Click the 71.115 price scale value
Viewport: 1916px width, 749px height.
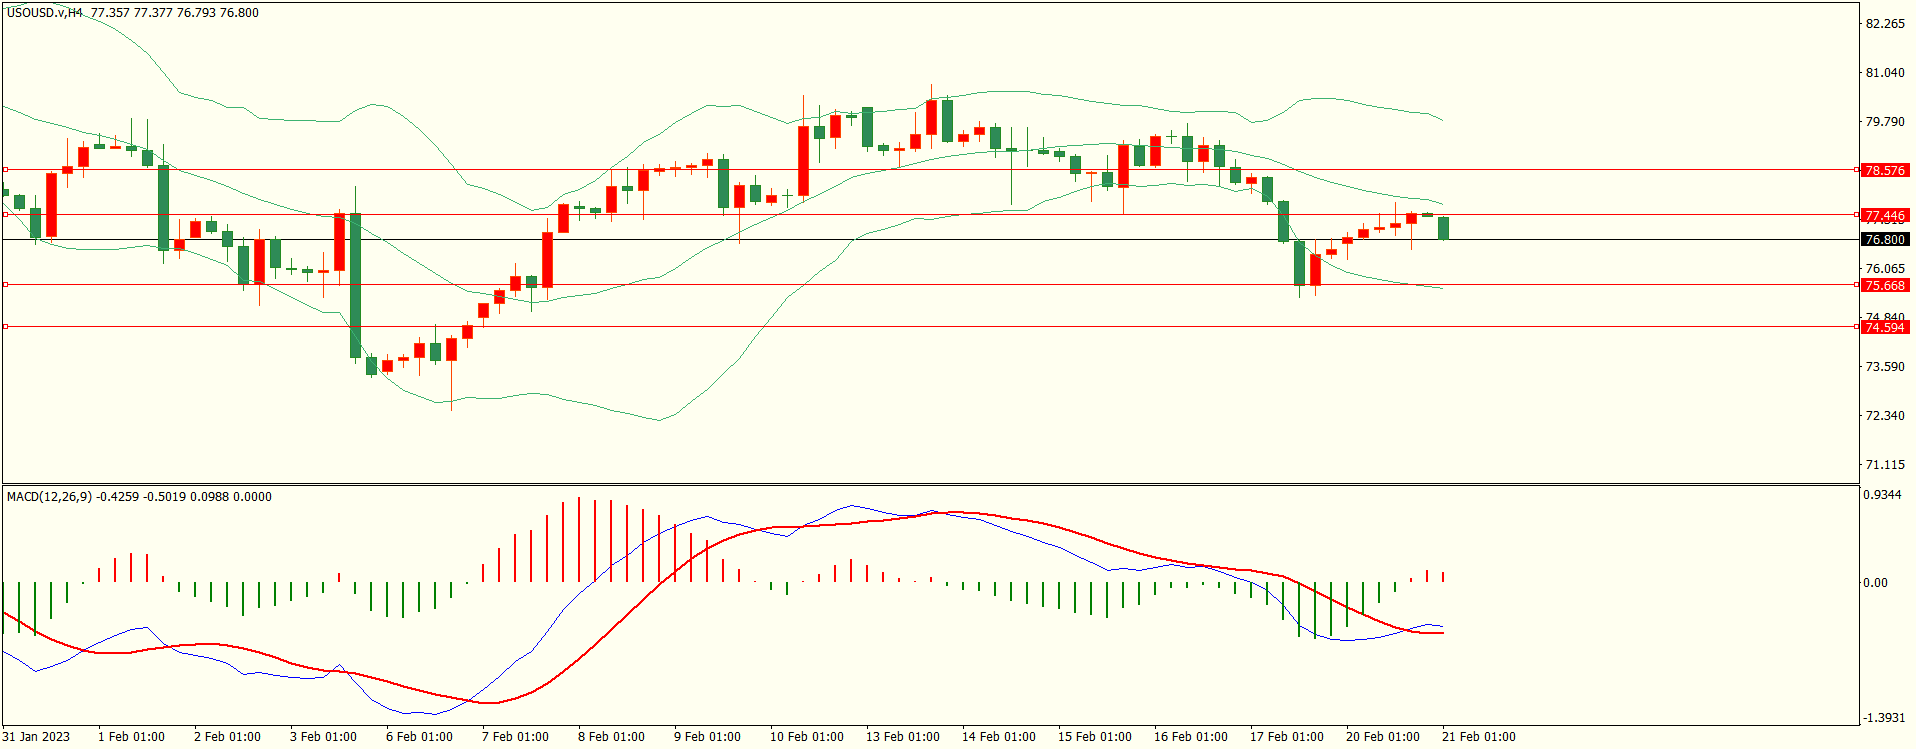point(1885,465)
